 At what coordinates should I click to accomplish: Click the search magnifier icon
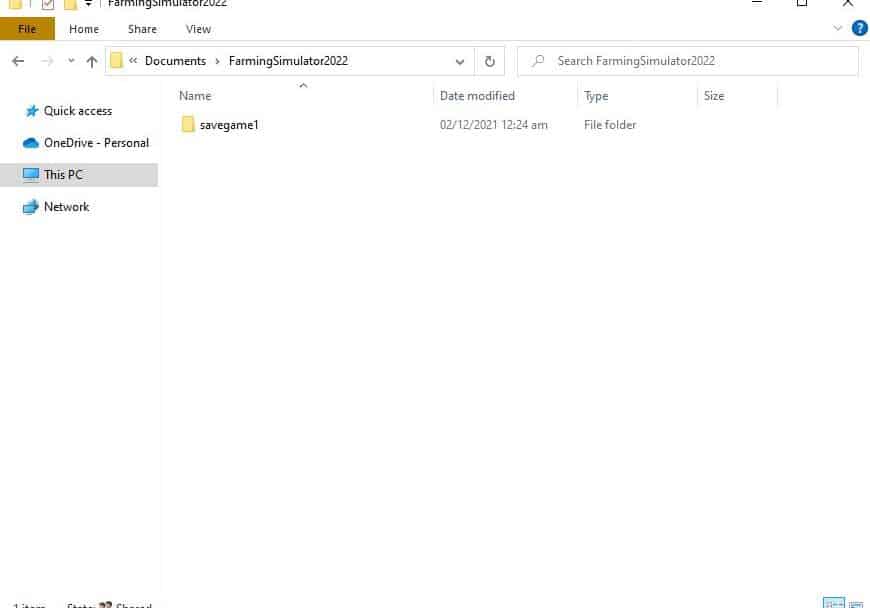point(538,60)
